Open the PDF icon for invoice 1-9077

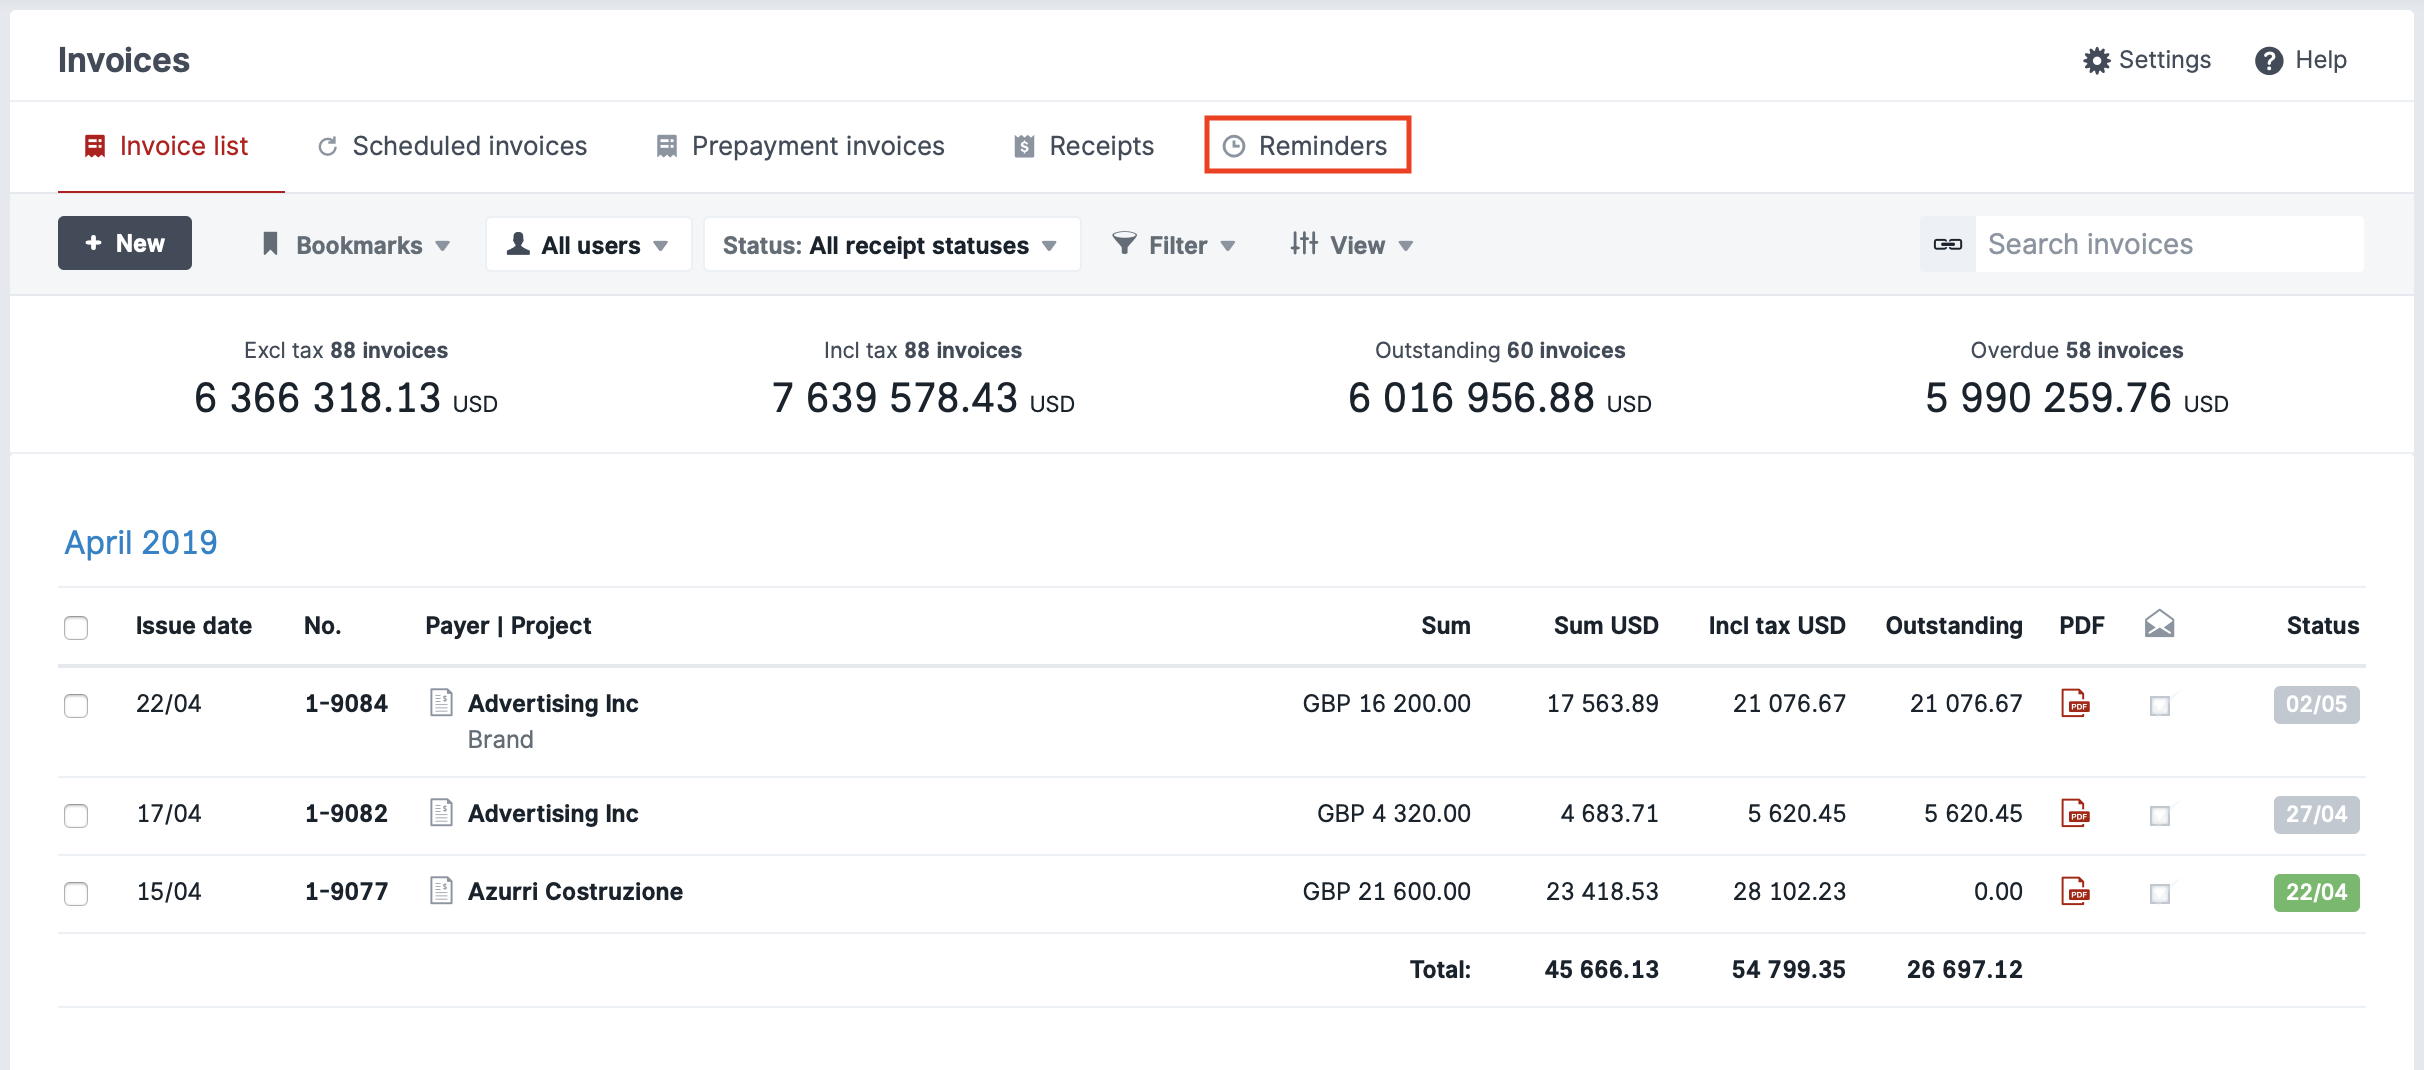click(x=2076, y=891)
